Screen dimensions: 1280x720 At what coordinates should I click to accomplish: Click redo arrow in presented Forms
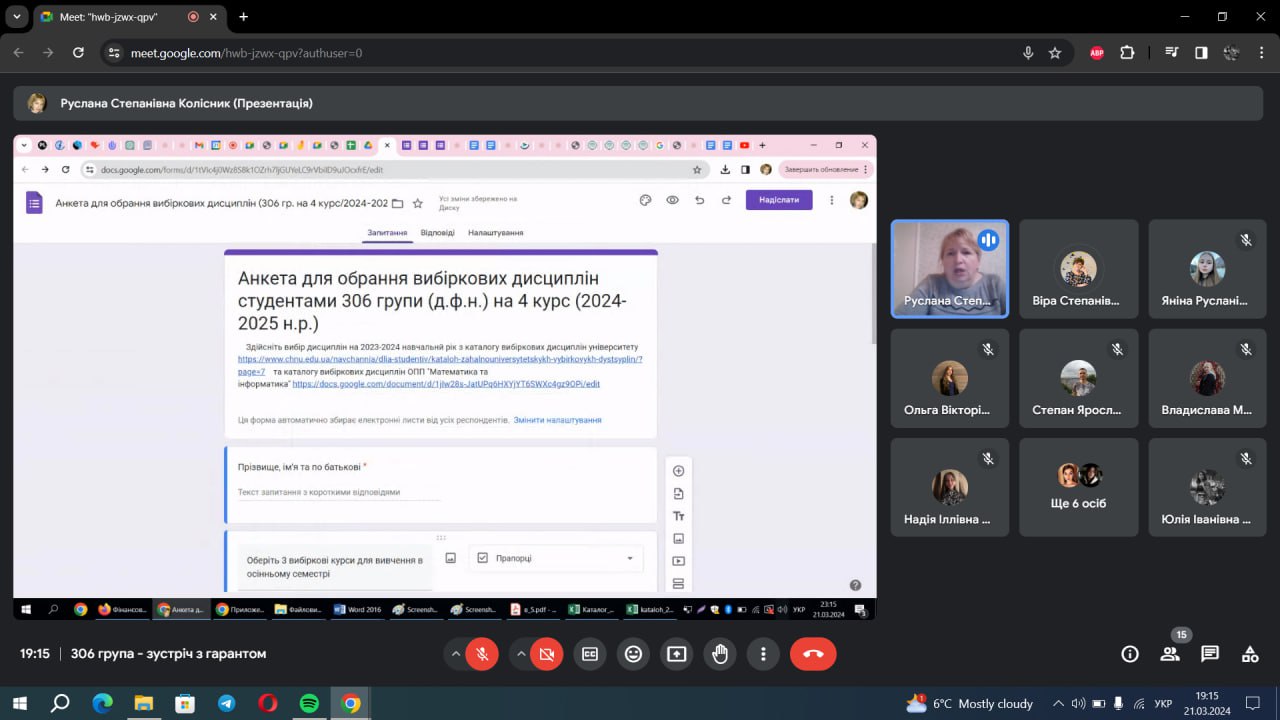[x=726, y=200]
